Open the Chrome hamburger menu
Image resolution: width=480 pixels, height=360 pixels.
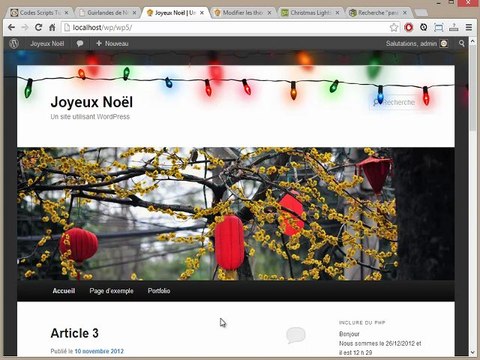tap(469, 27)
